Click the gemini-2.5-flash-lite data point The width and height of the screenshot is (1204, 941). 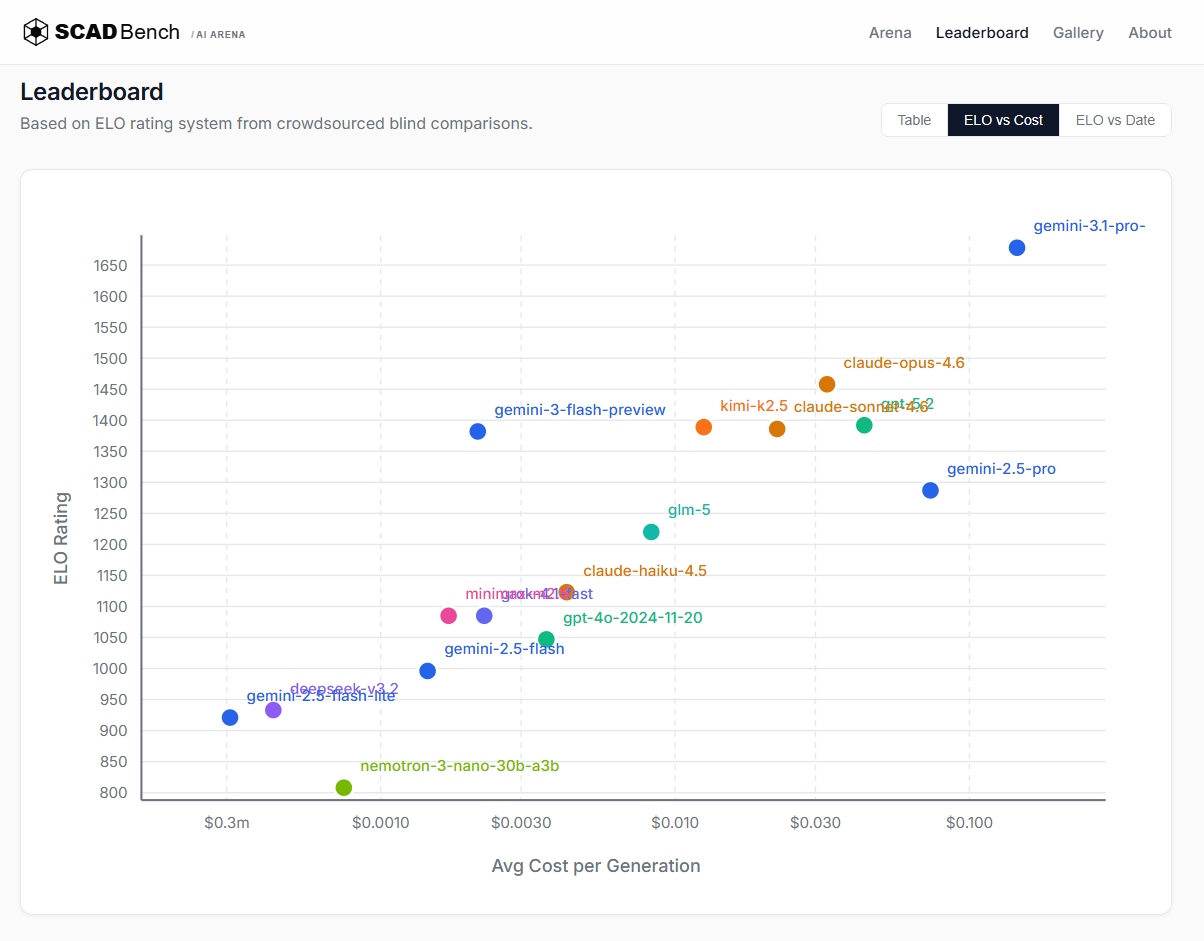click(x=230, y=718)
